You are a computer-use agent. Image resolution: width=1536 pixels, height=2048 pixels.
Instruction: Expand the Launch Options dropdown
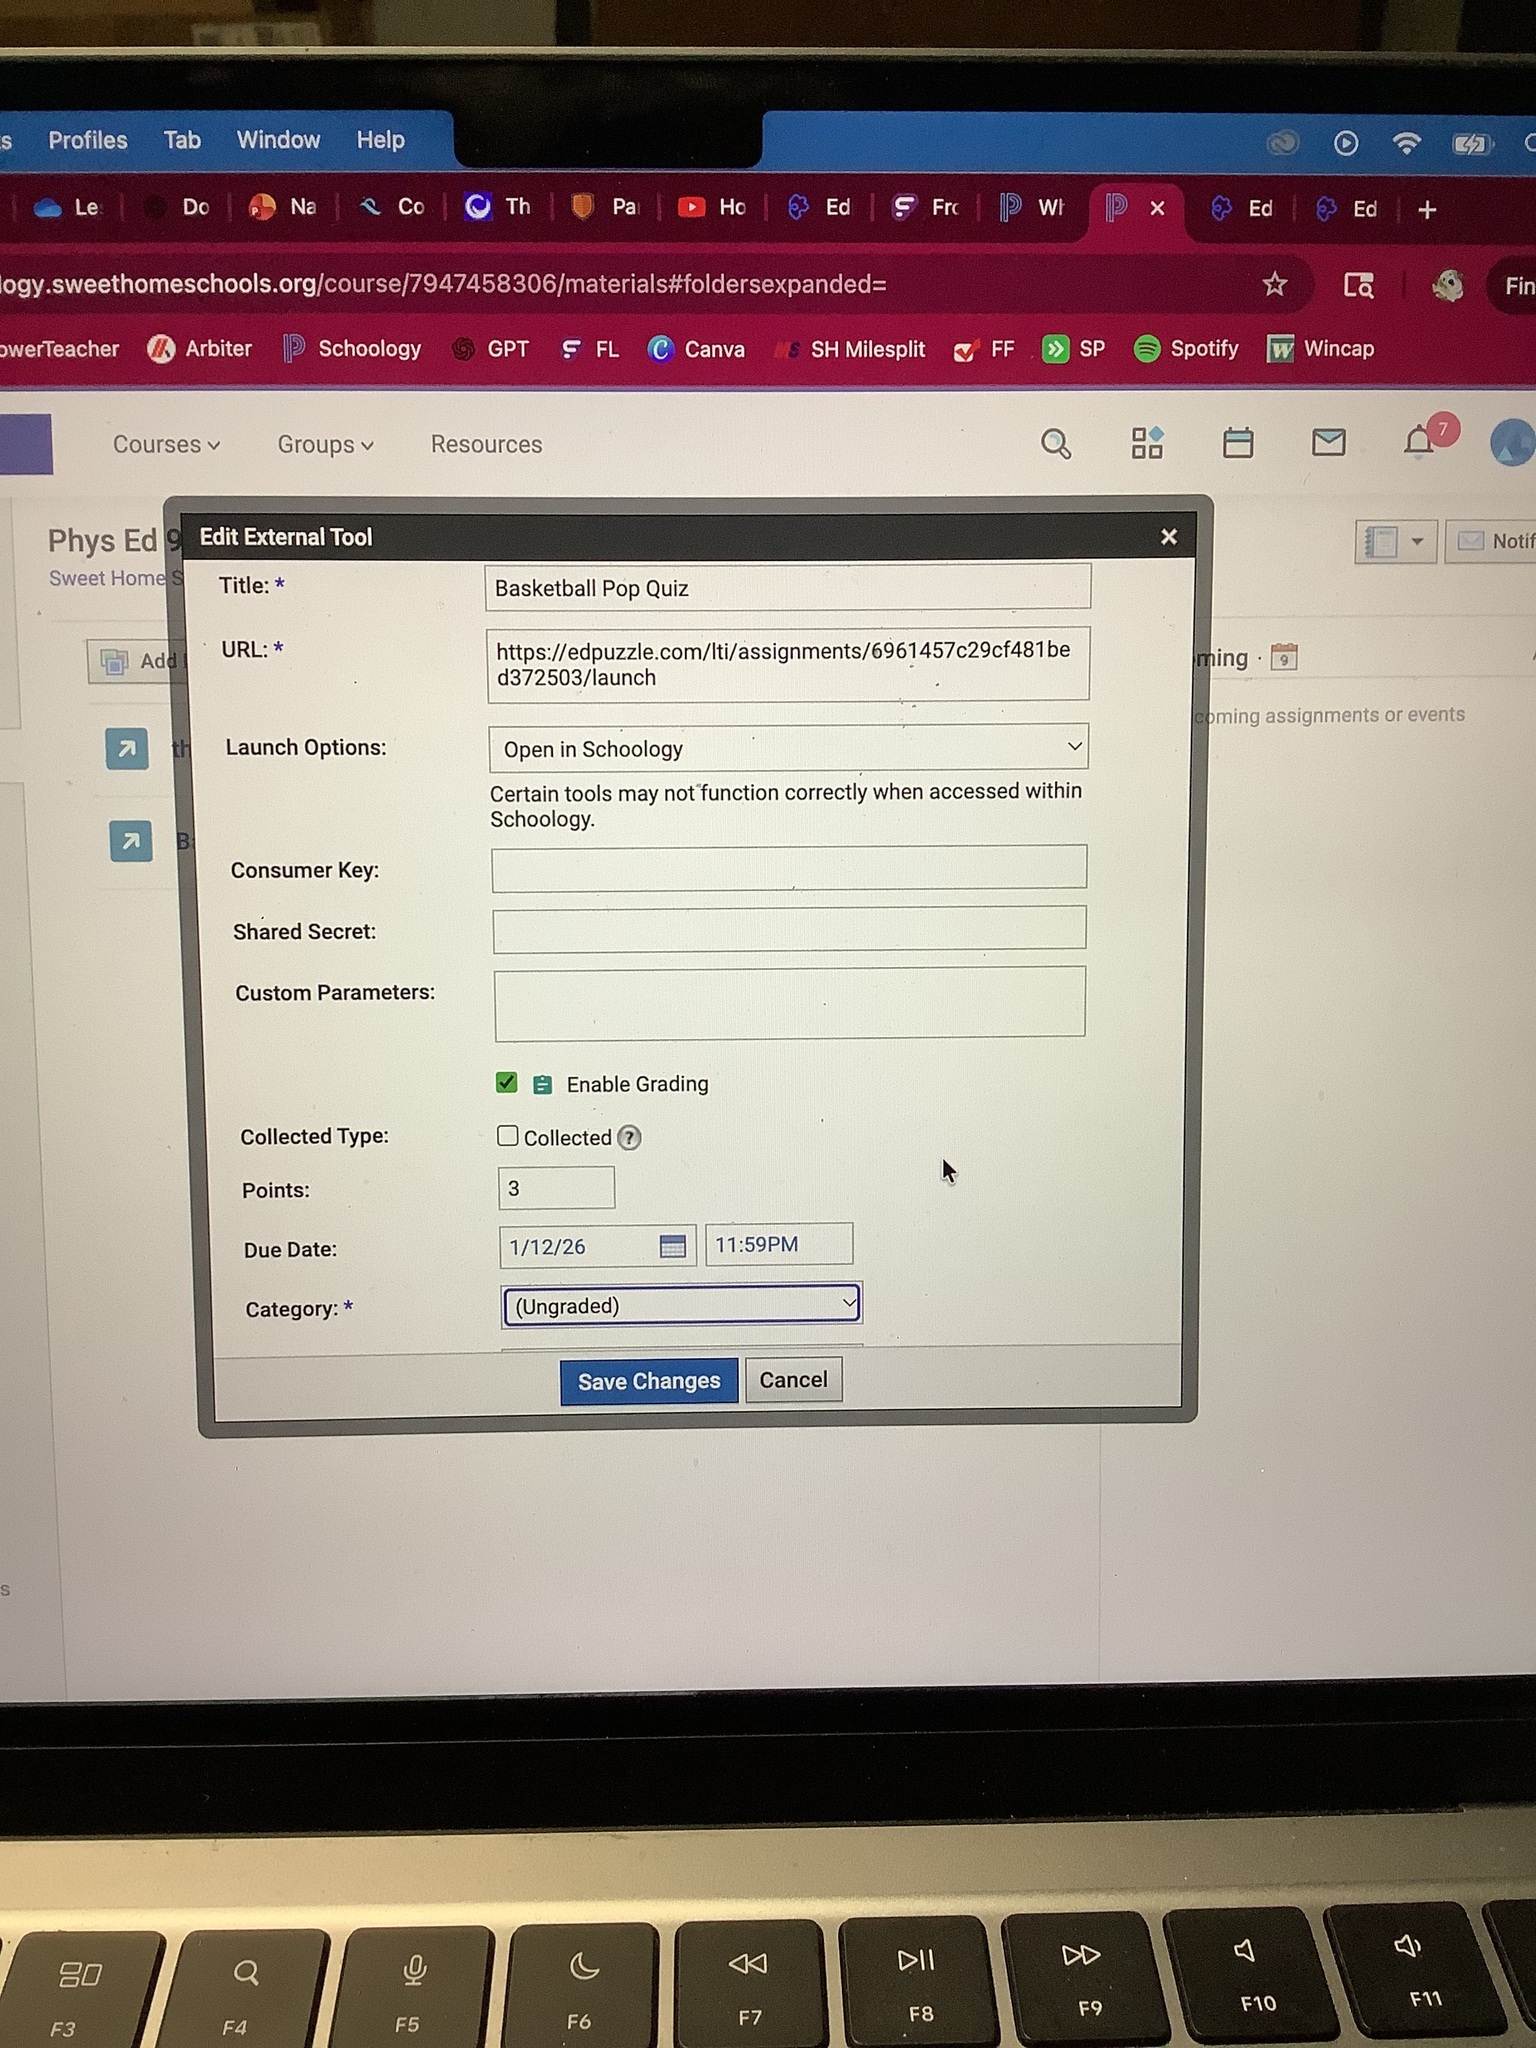click(x=788, y=748)
